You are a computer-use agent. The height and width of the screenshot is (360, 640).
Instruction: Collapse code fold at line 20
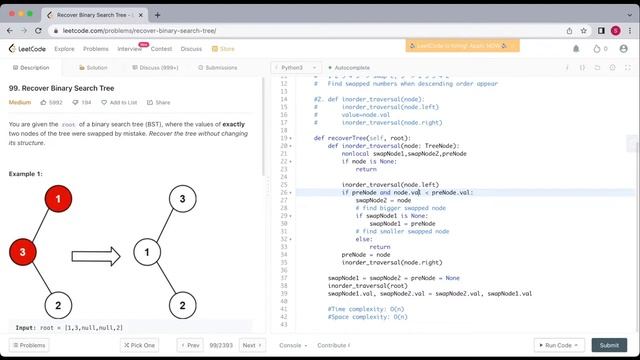291,146
